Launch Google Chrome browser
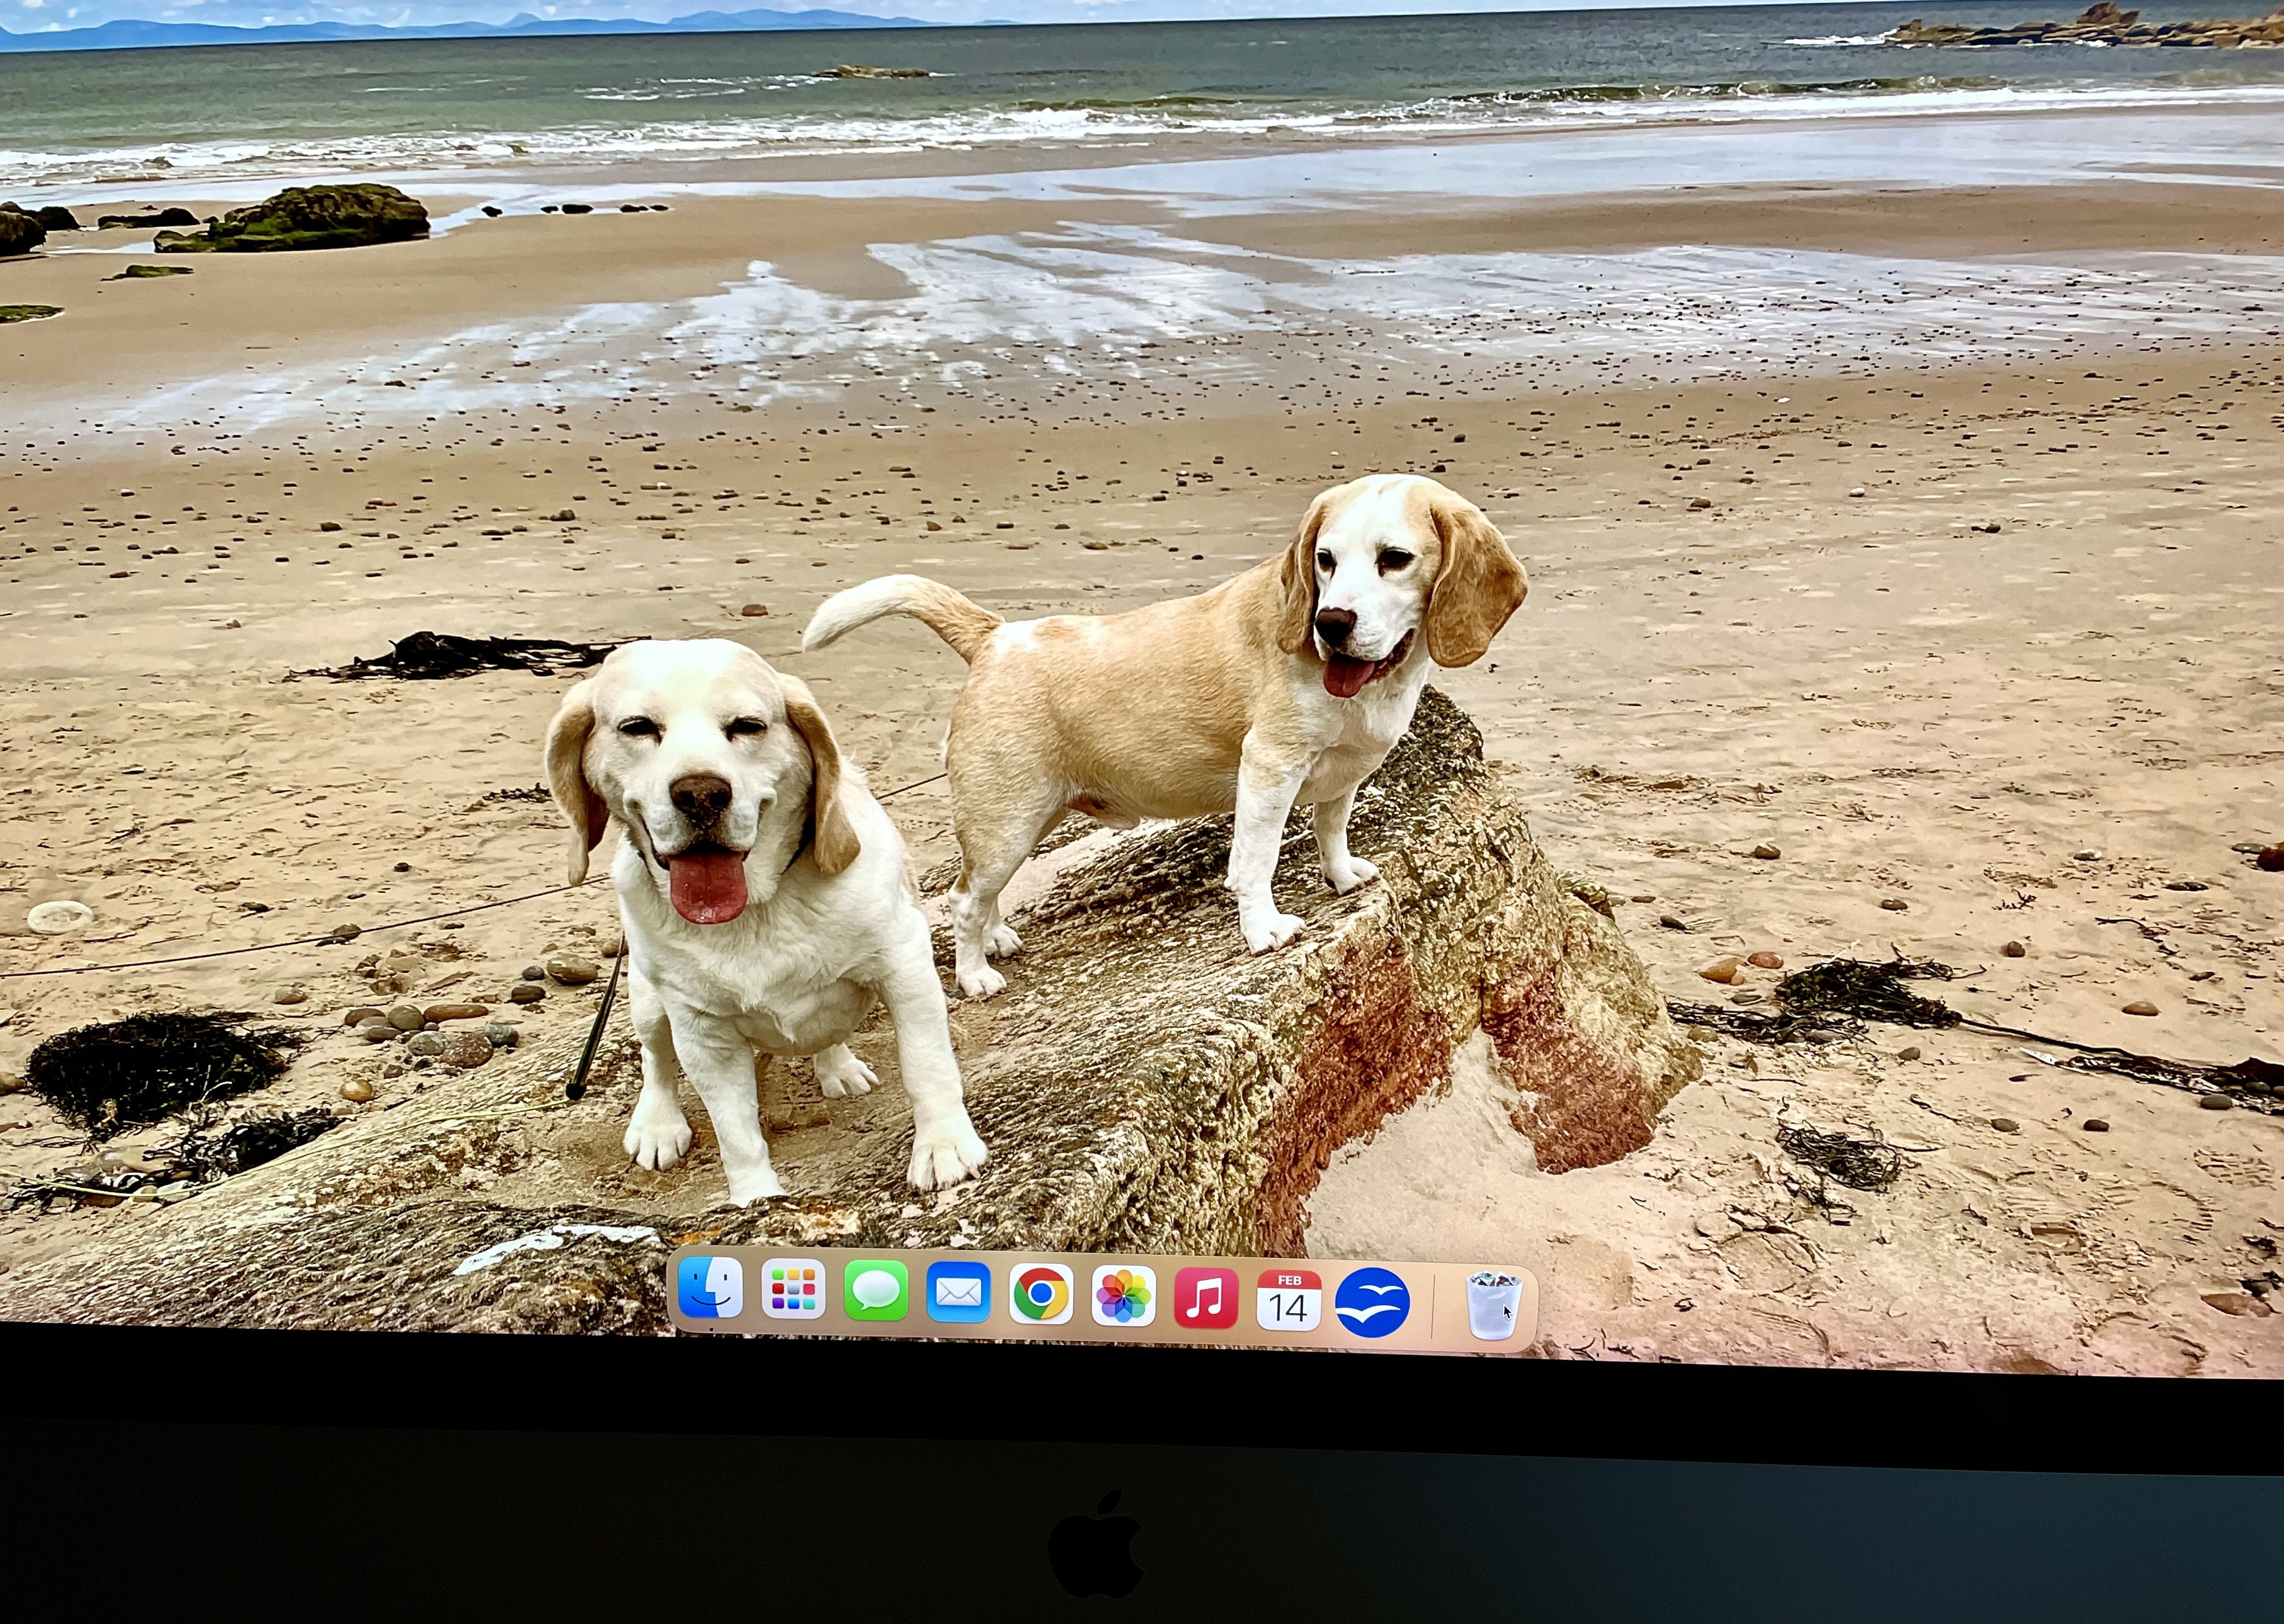2284x1624 pixels. 1041,1295
